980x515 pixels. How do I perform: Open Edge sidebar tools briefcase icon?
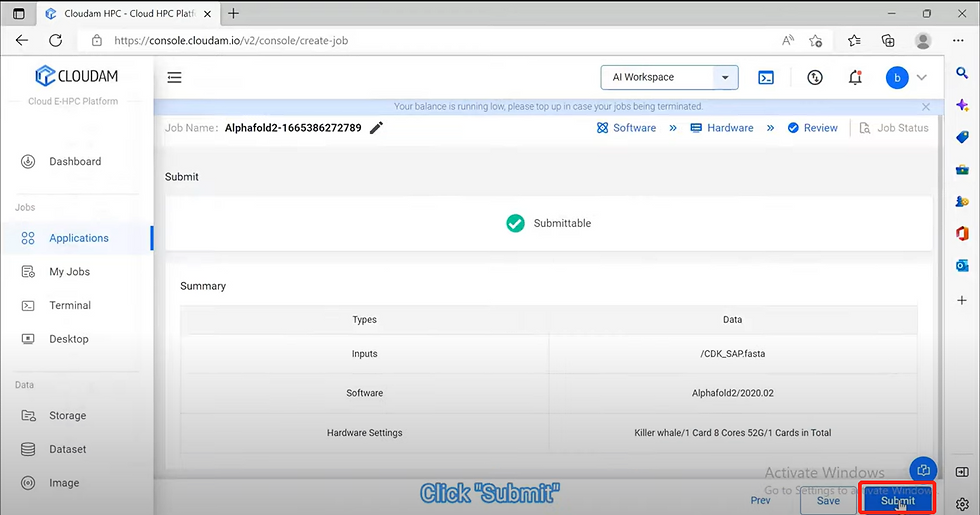tap(962, 169)
